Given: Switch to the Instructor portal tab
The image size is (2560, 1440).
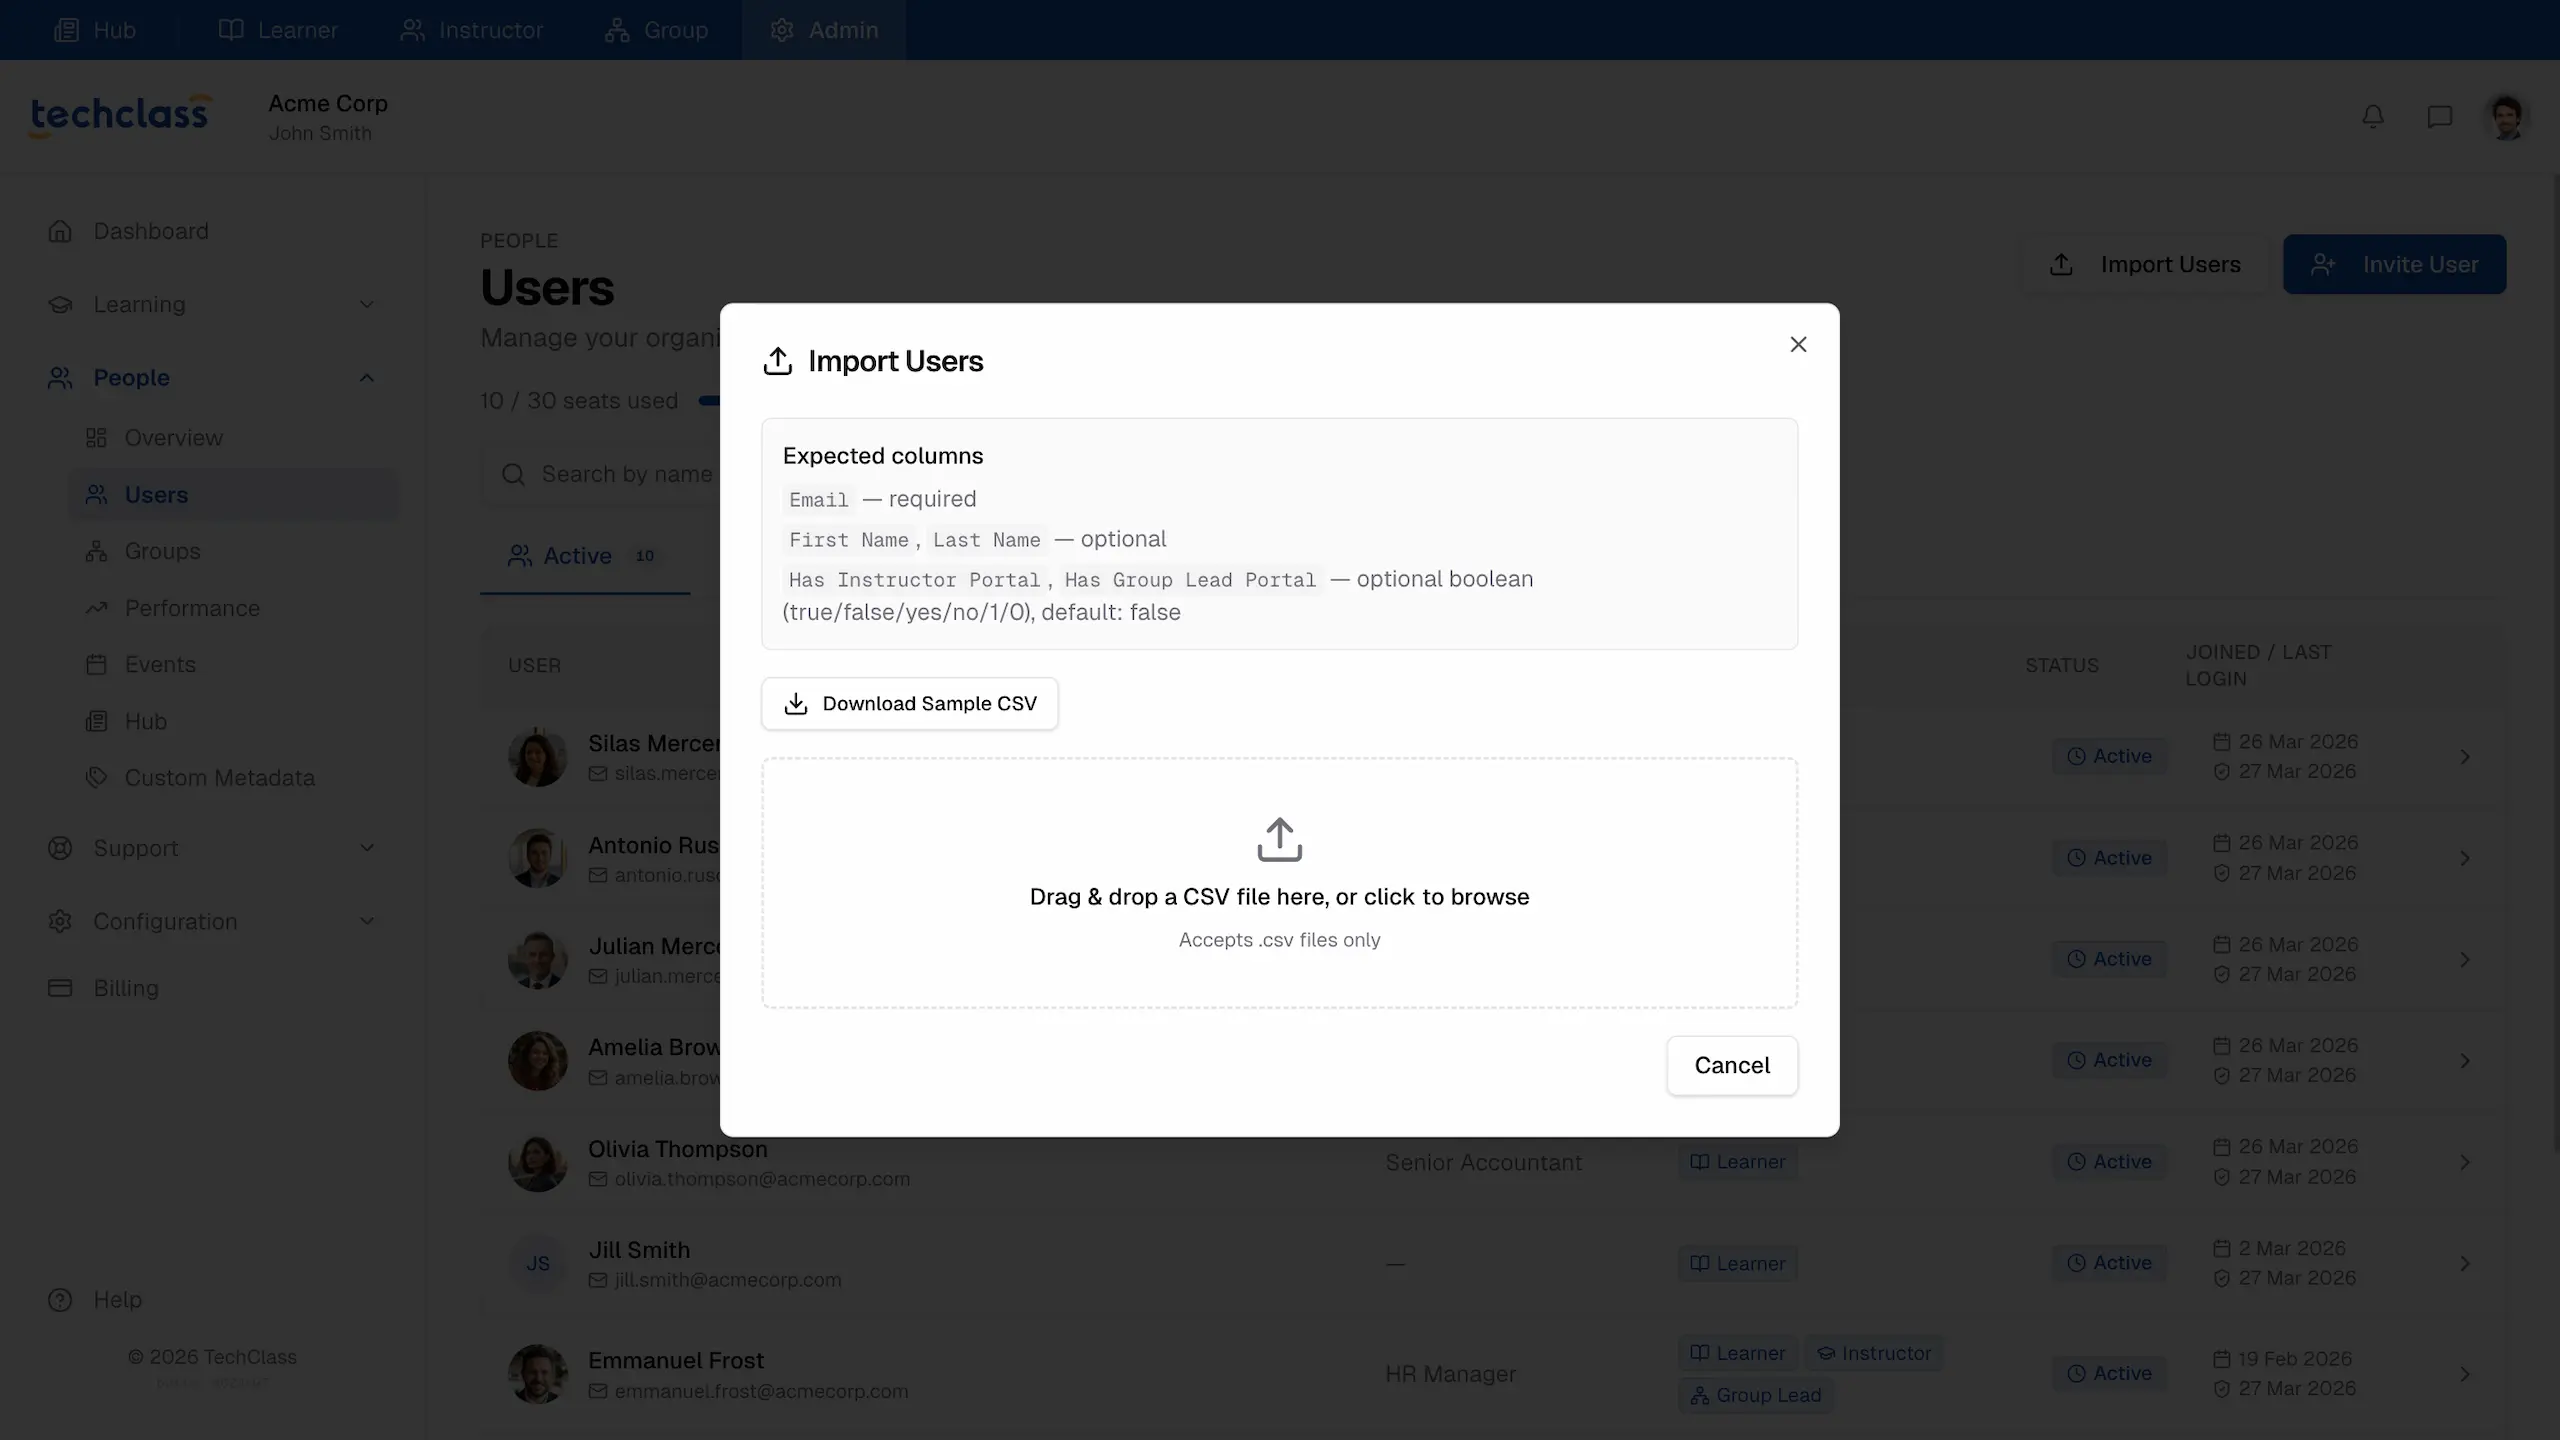Looking at the screenshot, I should point(471,30).
